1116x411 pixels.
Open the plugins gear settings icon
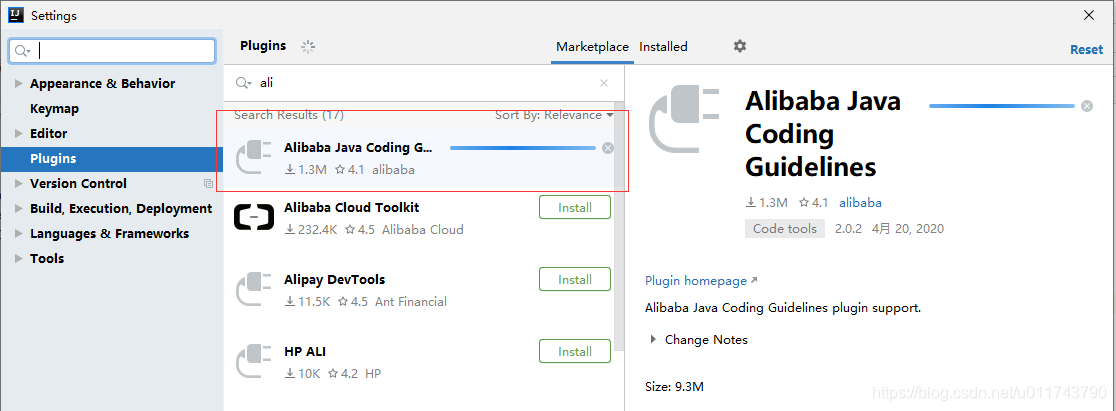click(739, 46)
